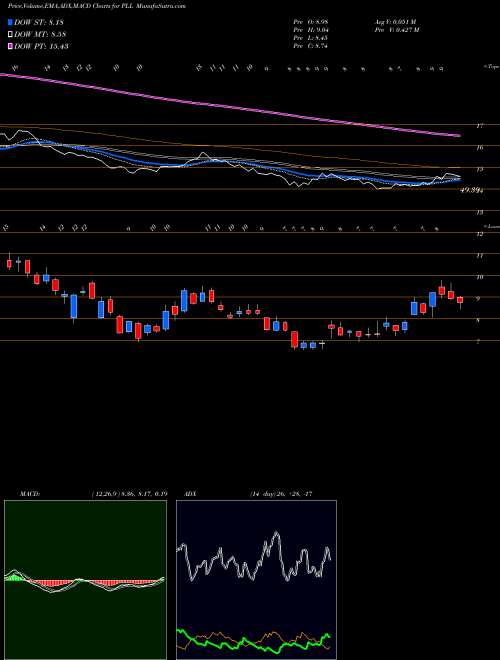The image size is (500, 660).
Task: Select the 'DOW ST: 8.18' legend label
Action: tap(39, 23)
